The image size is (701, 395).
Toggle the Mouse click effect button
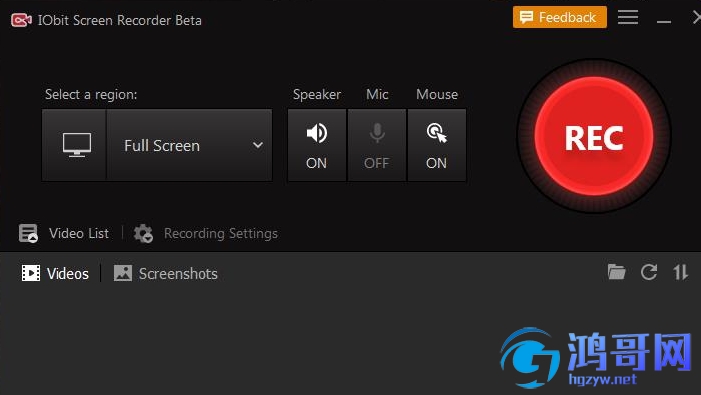click(x=437, y=145)
